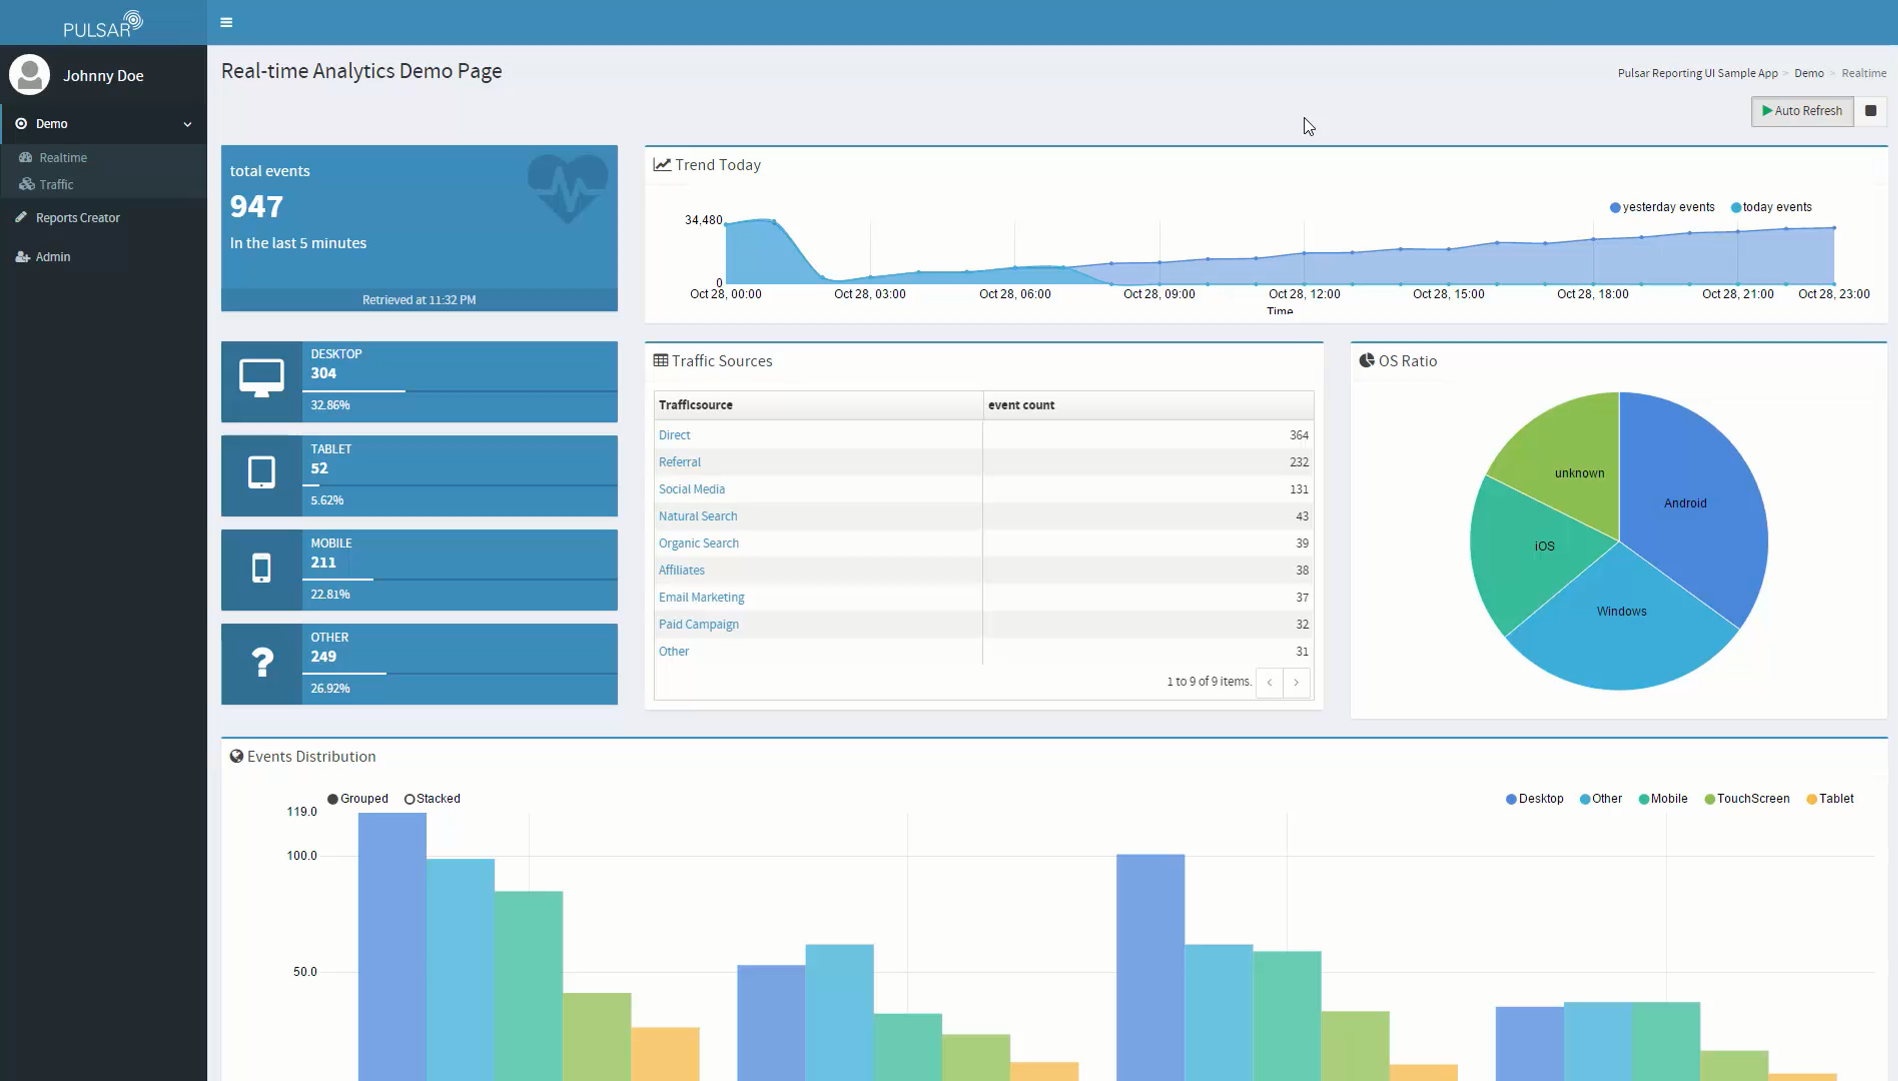1898x1081 pixels.
Task: Sort by Trafficsource column header
Action: 818,405
